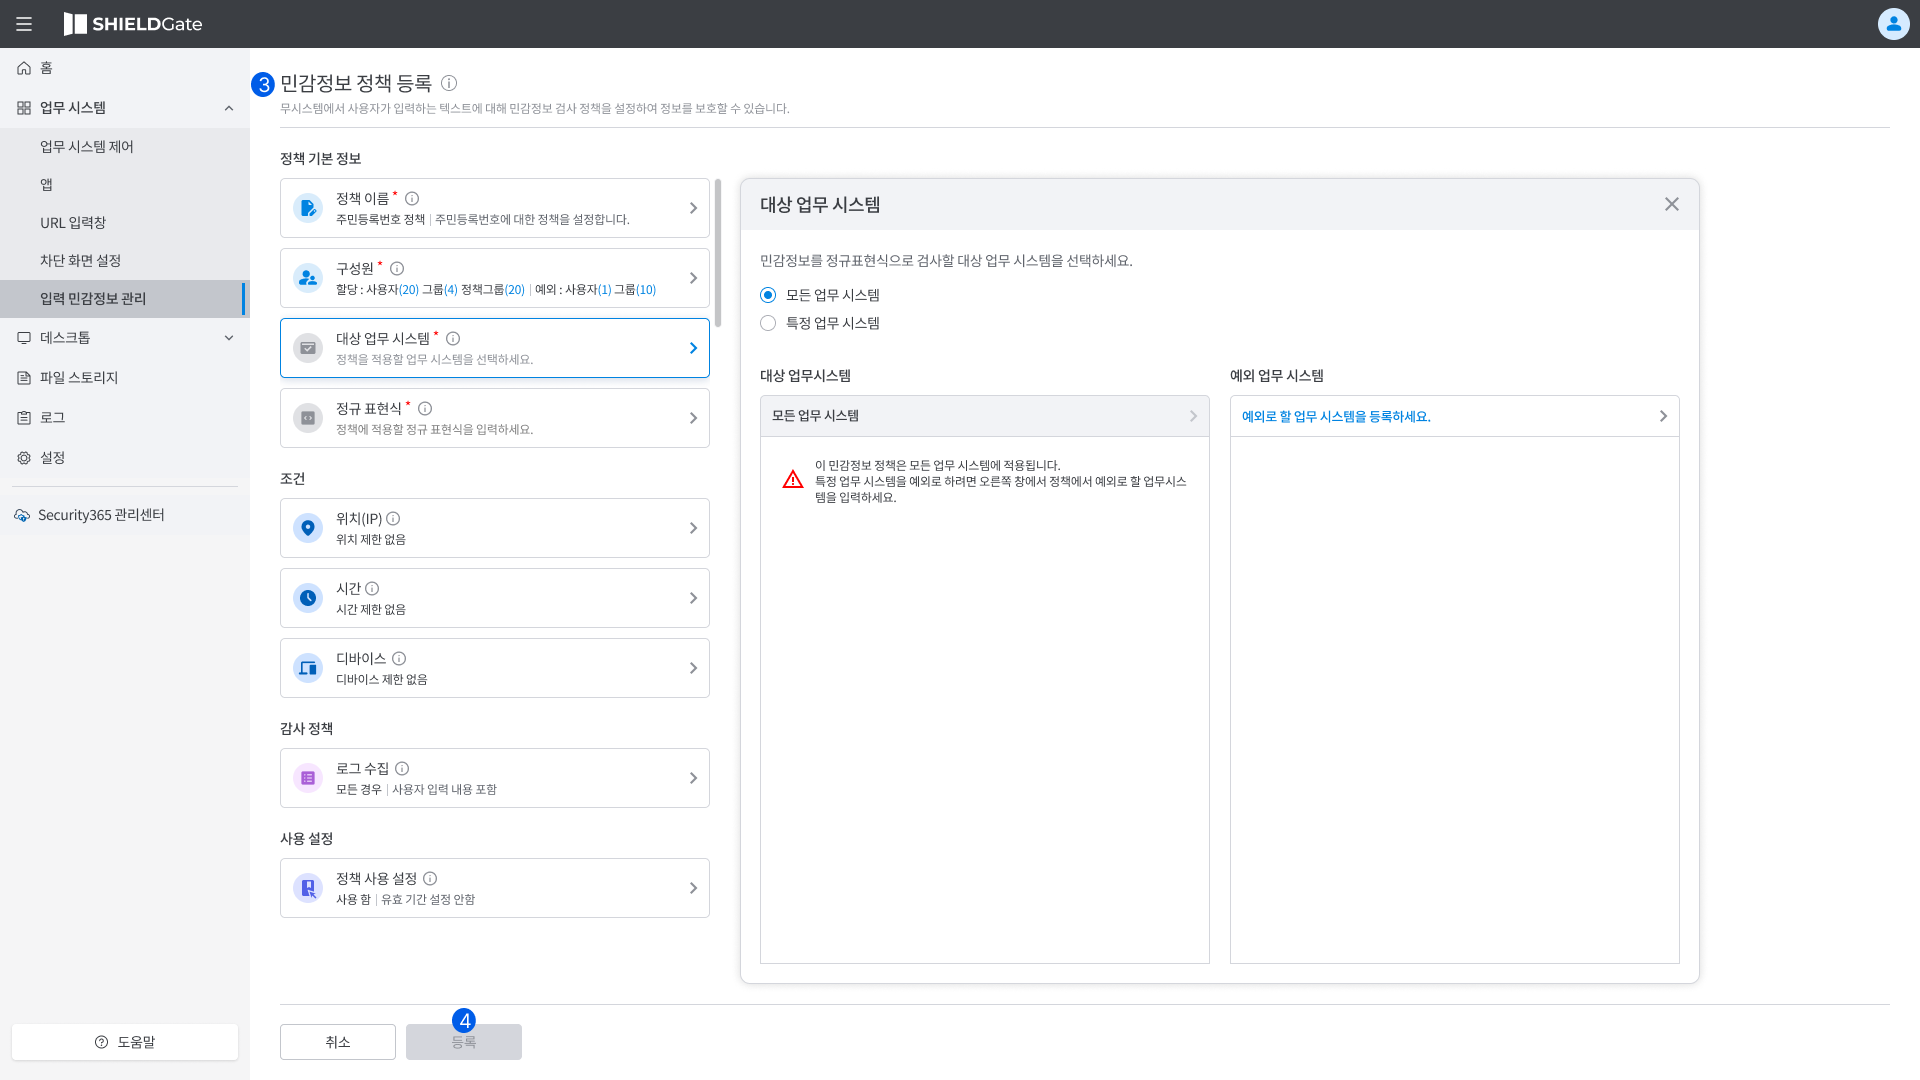The width and height of the screenshot is (1920, 1080).
Task: Click the SHIELDGate logo
Action: coord(133,24)
